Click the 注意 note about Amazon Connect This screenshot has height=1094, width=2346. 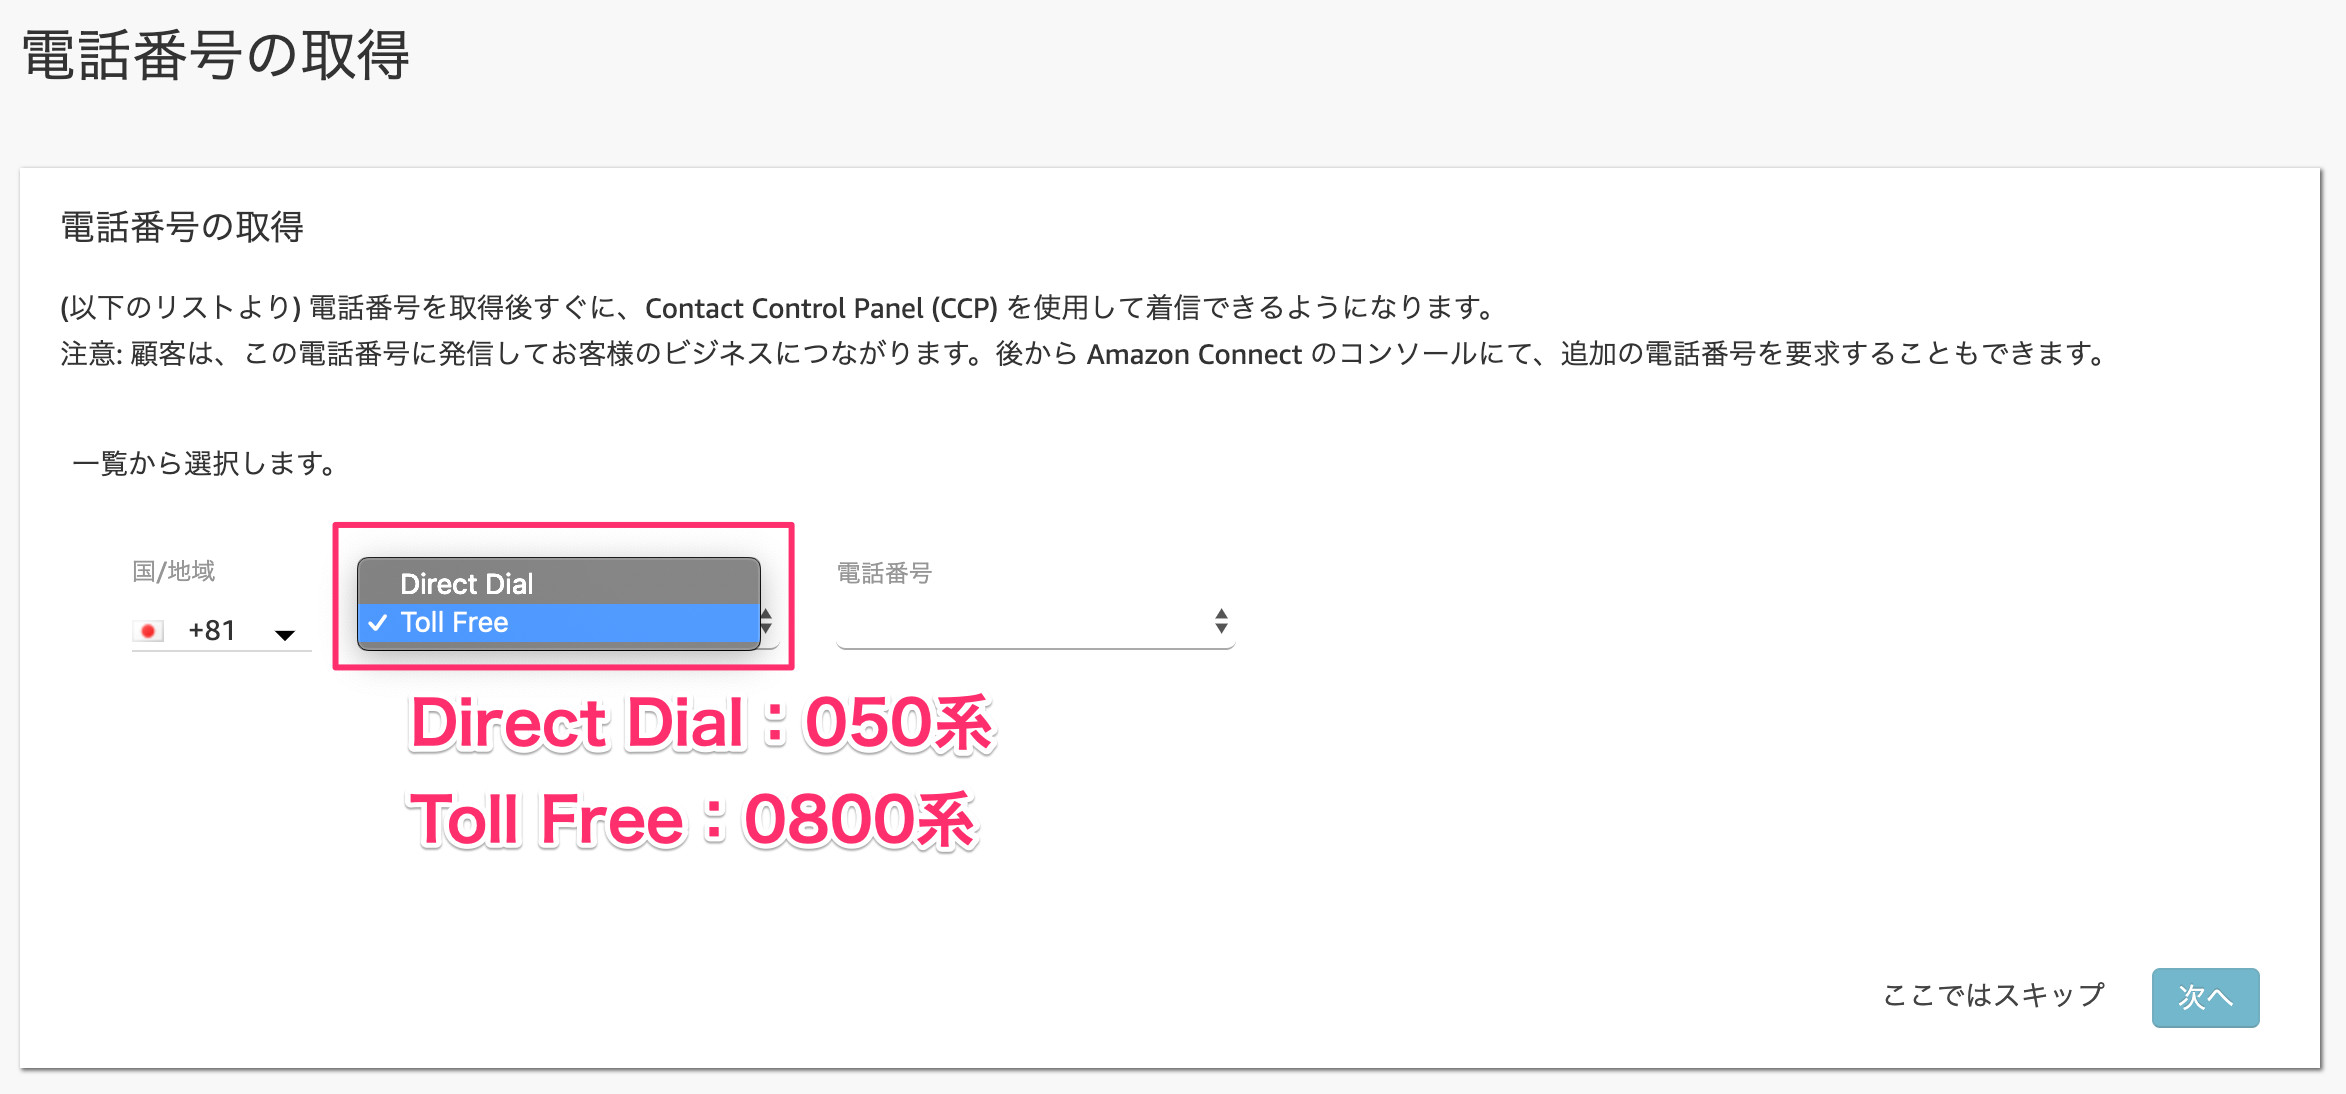1086,354
